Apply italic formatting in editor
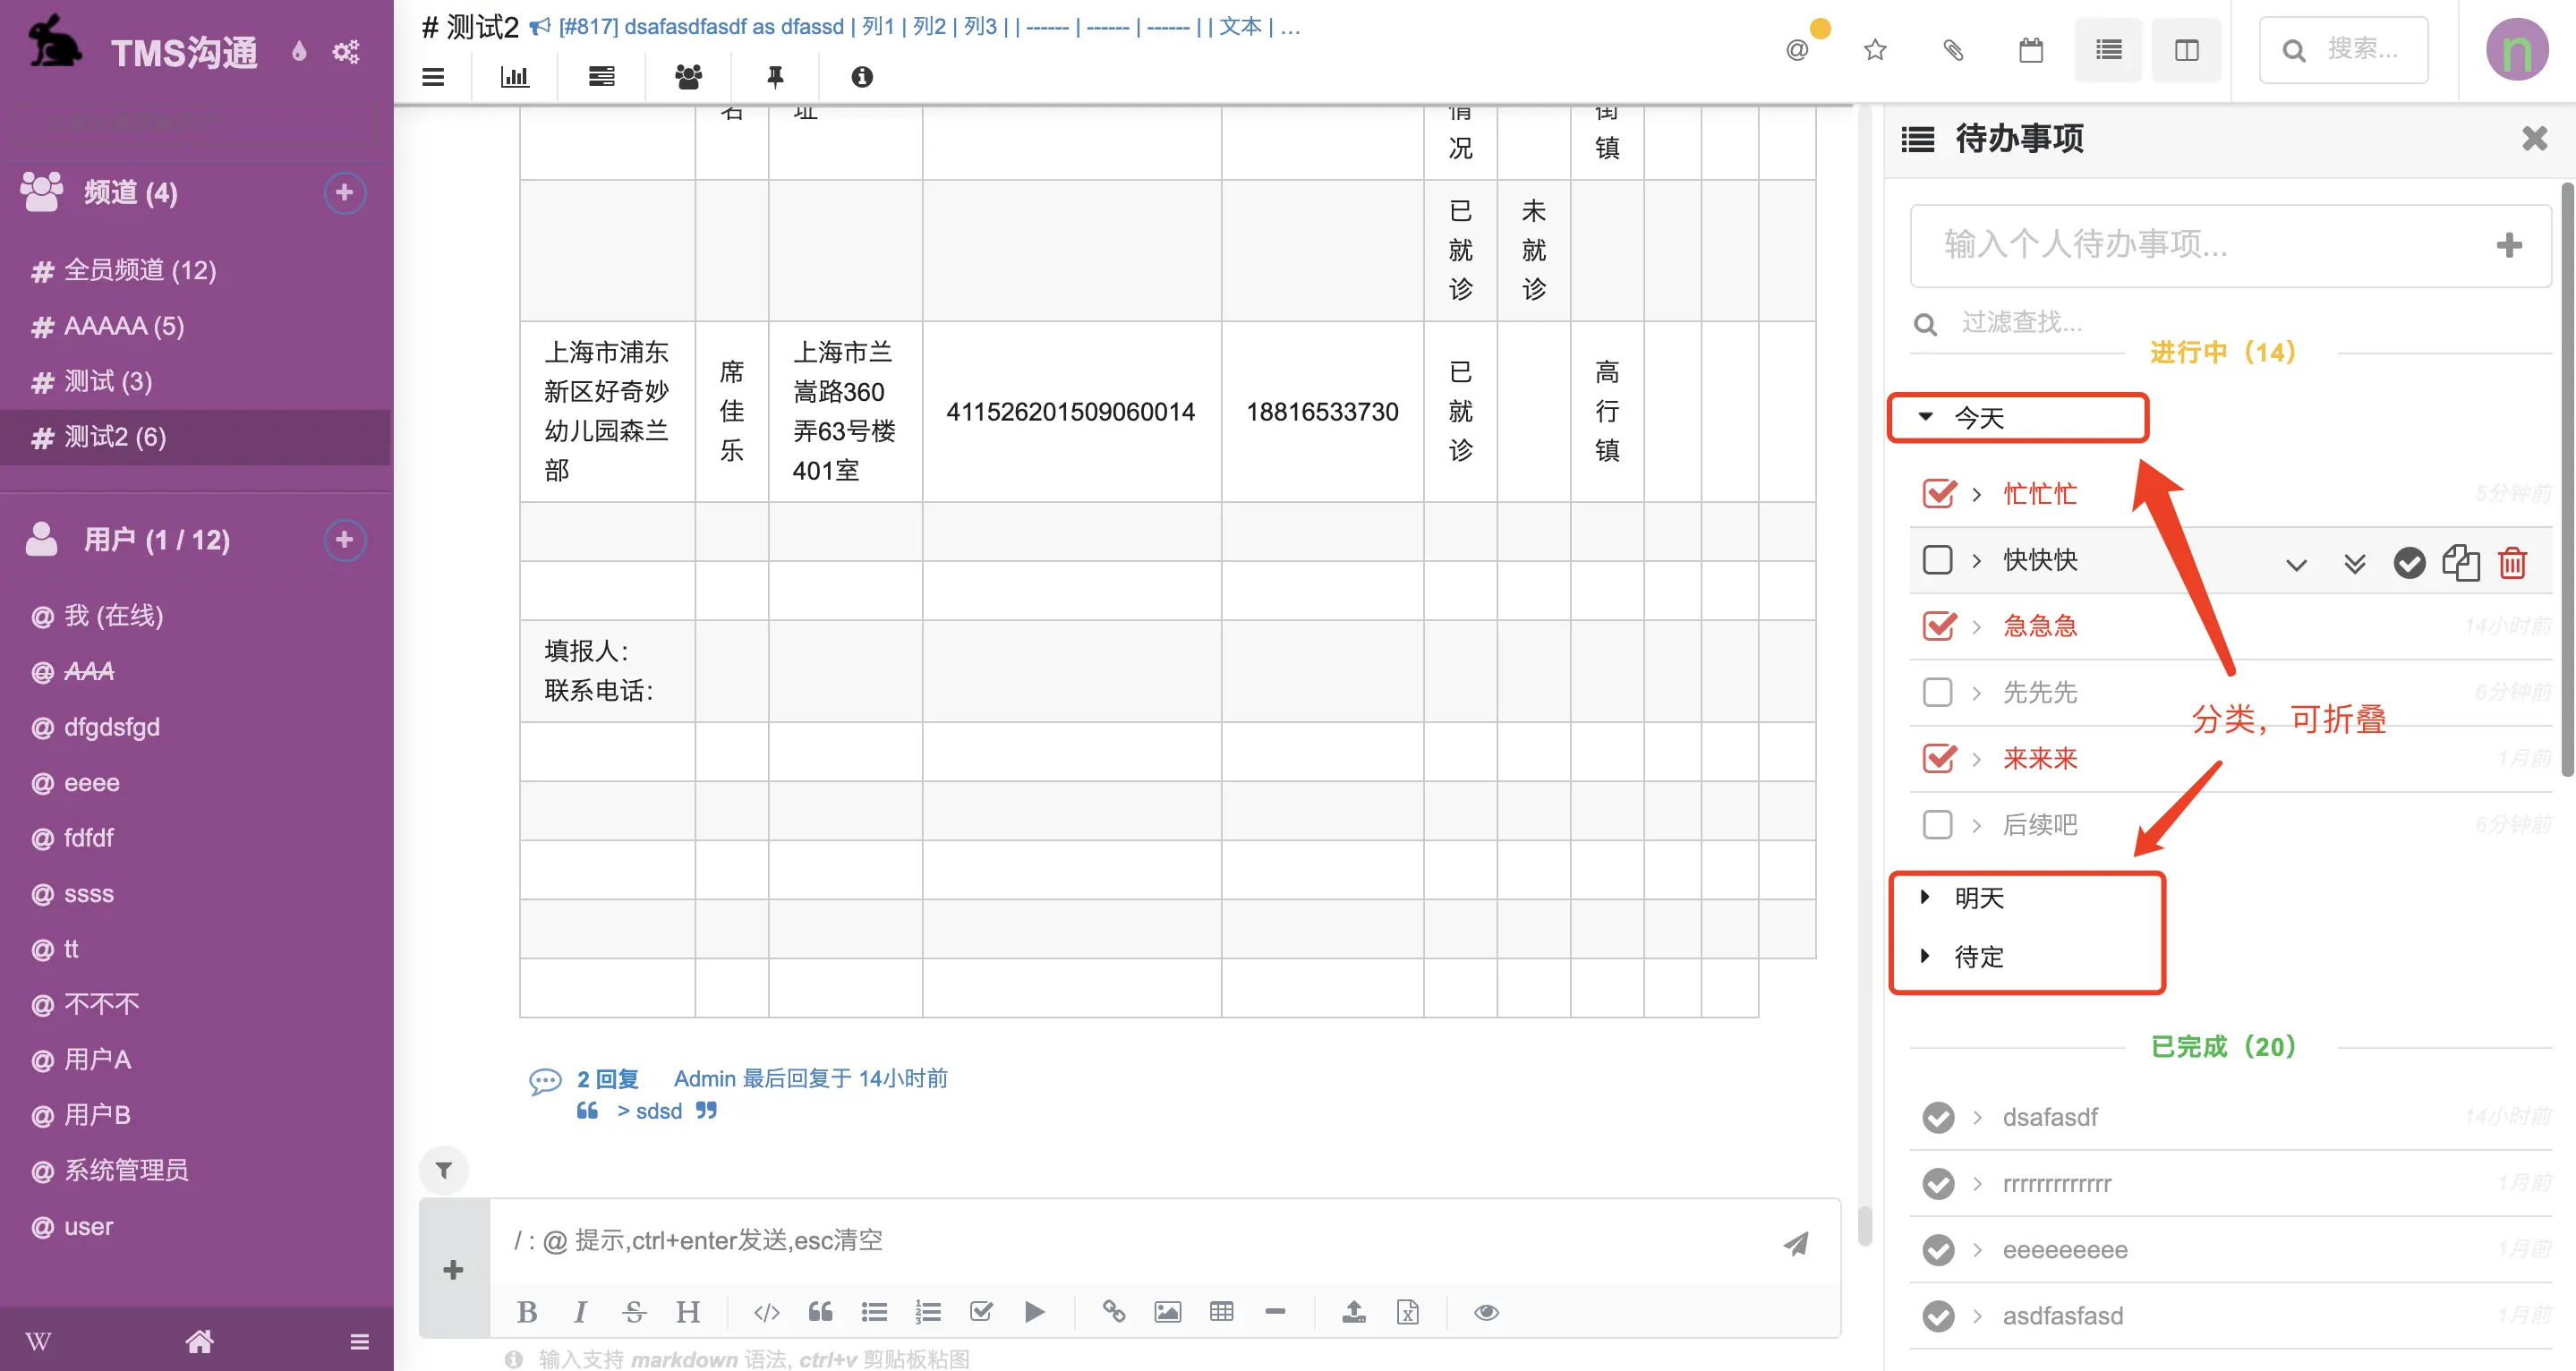 pos(580,1312)
